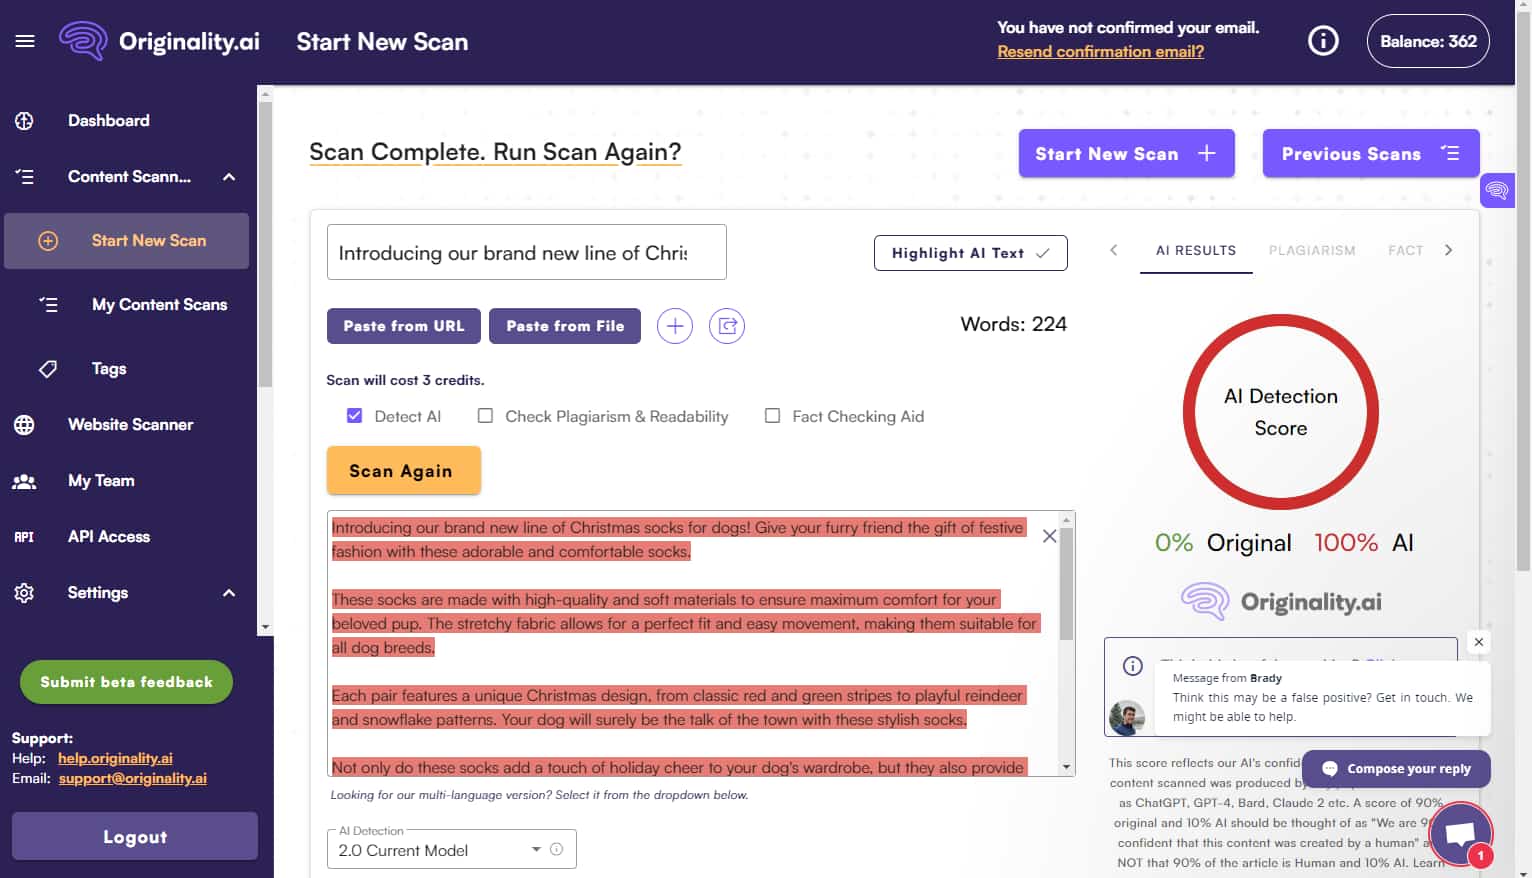This screenshot has height=878, width=1532.
Task: Open the chat support bubble
Action: click(1461, 833)
